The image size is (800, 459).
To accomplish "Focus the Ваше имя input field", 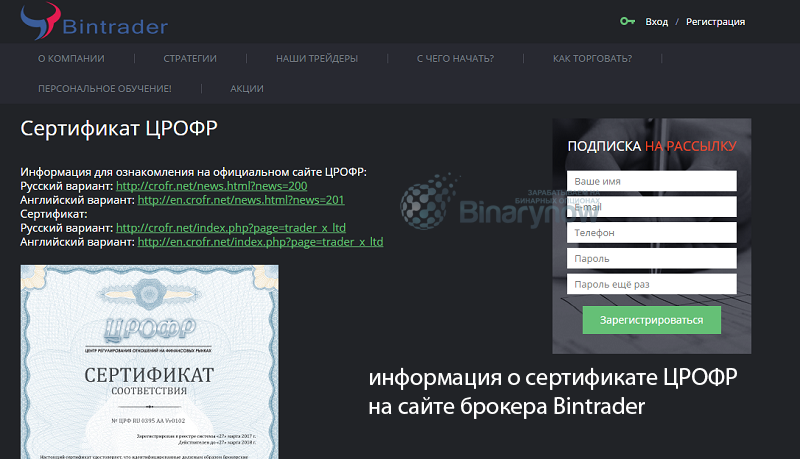I will [652, 181].
